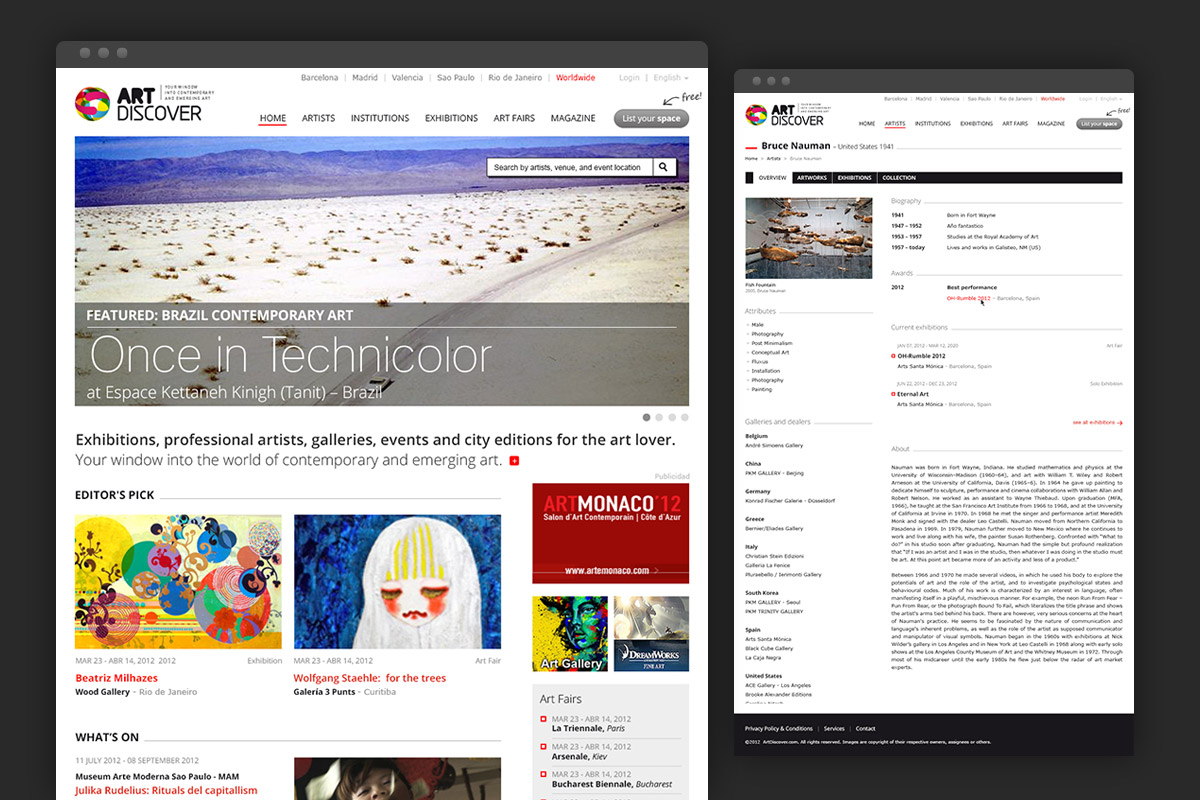
Task: Select Valencia city link in homepage window
Action: (407, 78)
